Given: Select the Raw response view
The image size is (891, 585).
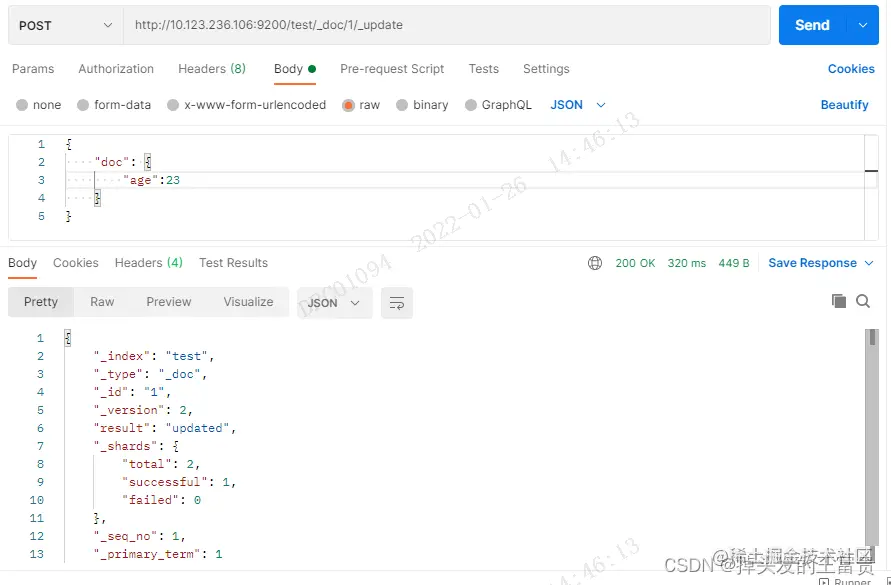Looking at the screenshot, I should pos(102,302).
